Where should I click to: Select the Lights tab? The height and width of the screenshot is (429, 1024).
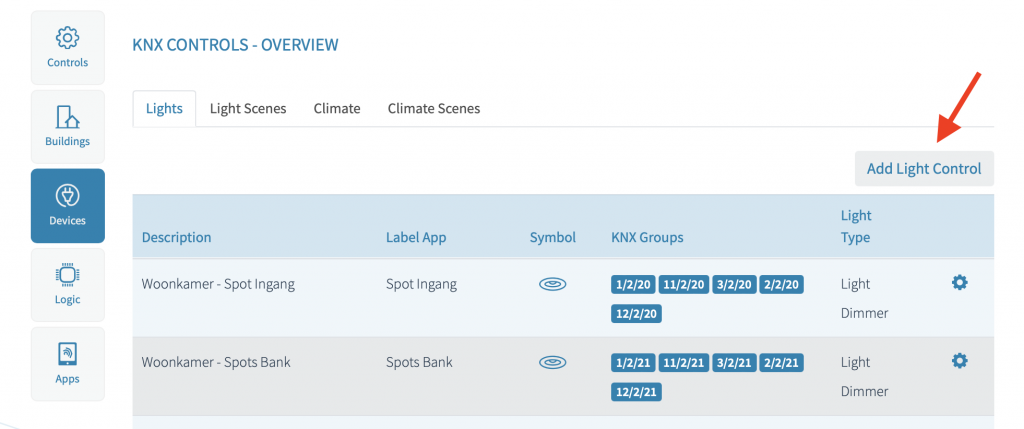pyautogui.click(x=164, y=108)
